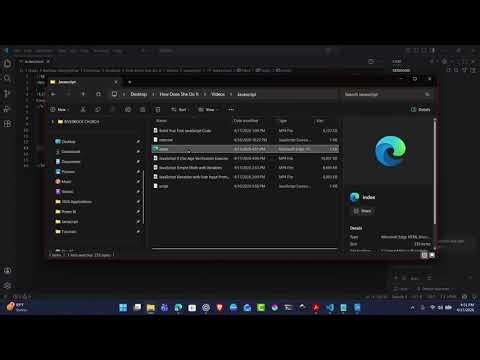Select the script JavaScript source file

click(x=245, y=186)
